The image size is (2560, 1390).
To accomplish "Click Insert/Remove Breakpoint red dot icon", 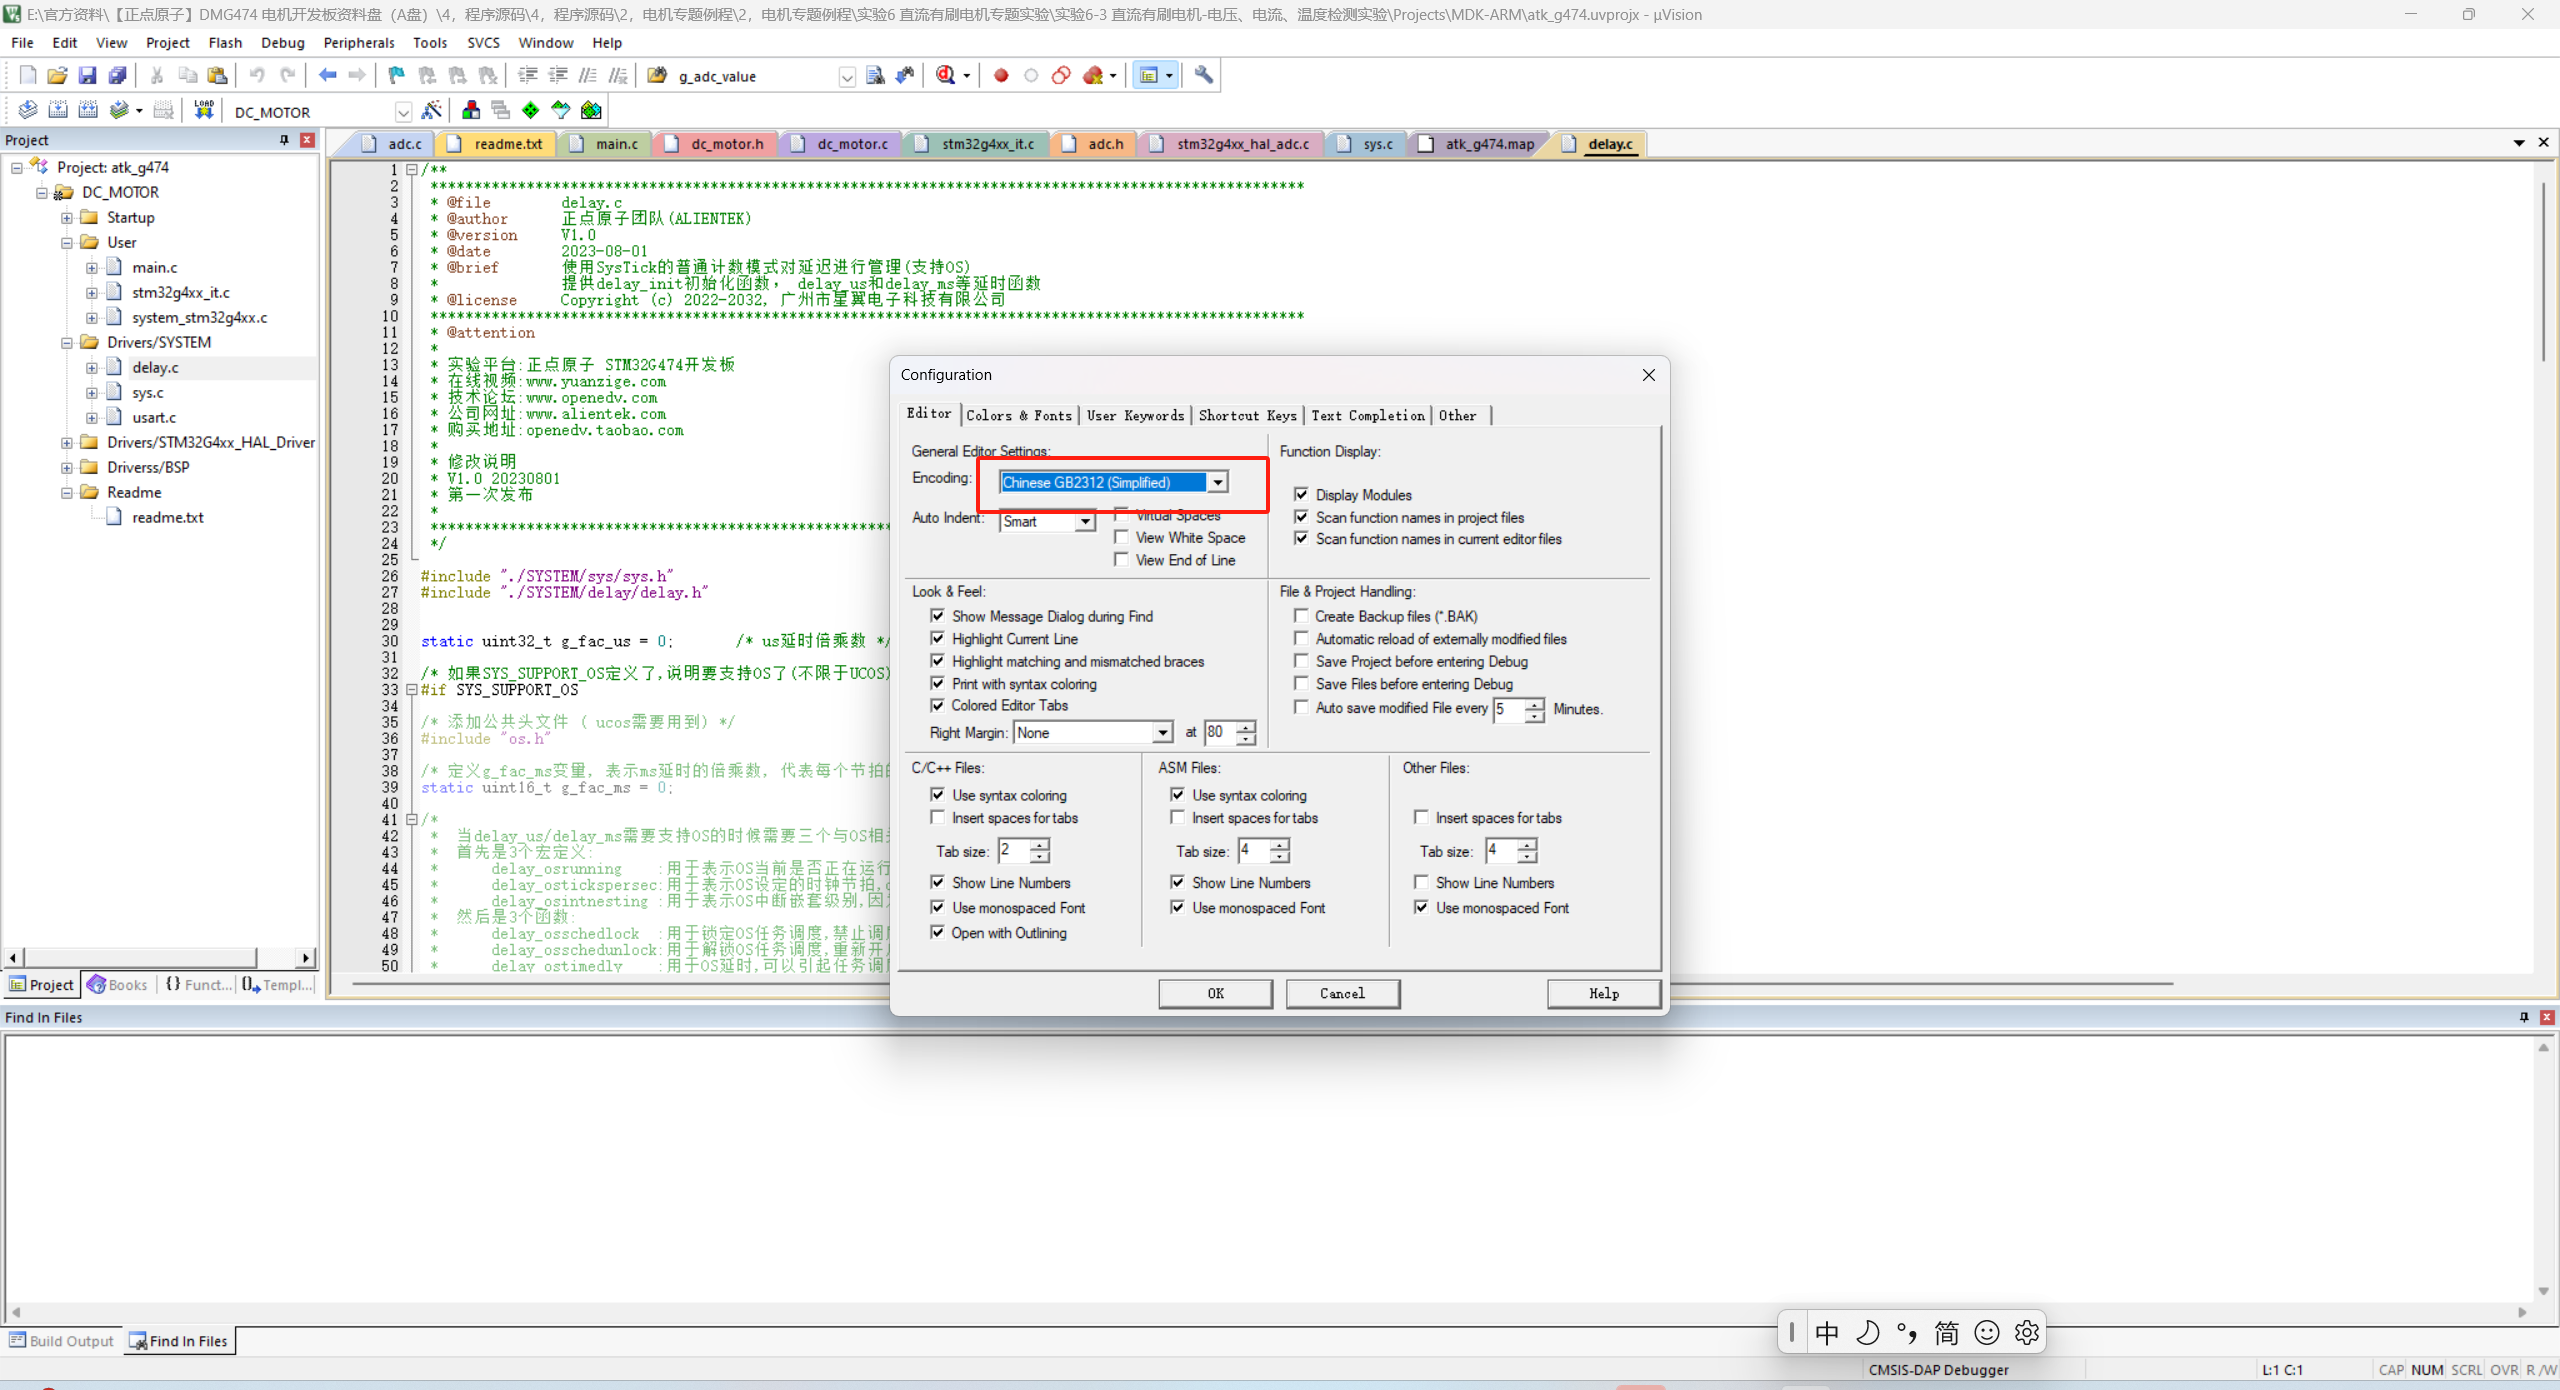I will point(1001,75).
